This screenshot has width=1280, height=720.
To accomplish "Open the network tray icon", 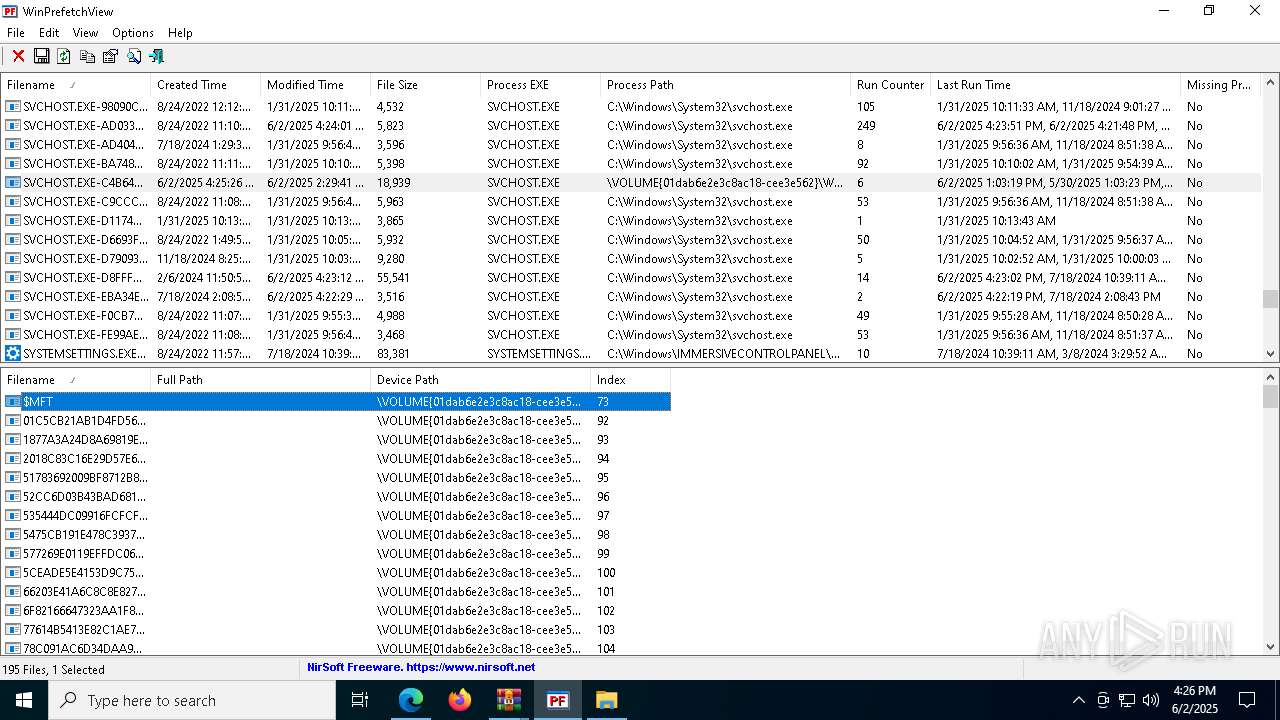I will tap(1127, 700).
